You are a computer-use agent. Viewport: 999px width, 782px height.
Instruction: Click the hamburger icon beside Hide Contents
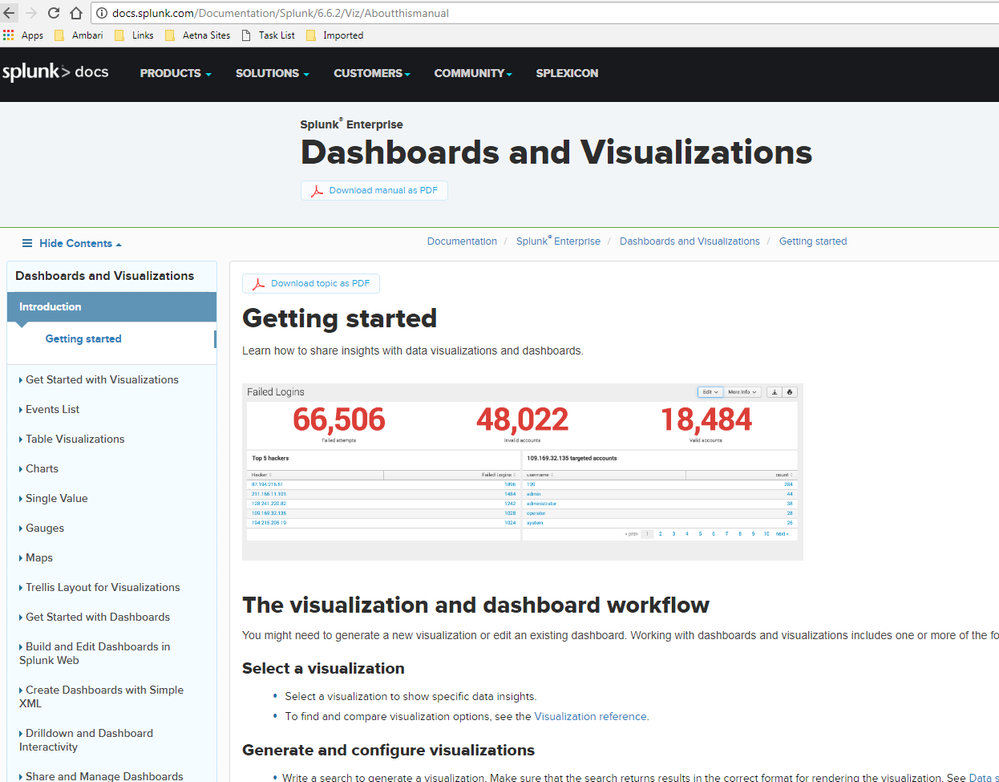click(27, 243)
